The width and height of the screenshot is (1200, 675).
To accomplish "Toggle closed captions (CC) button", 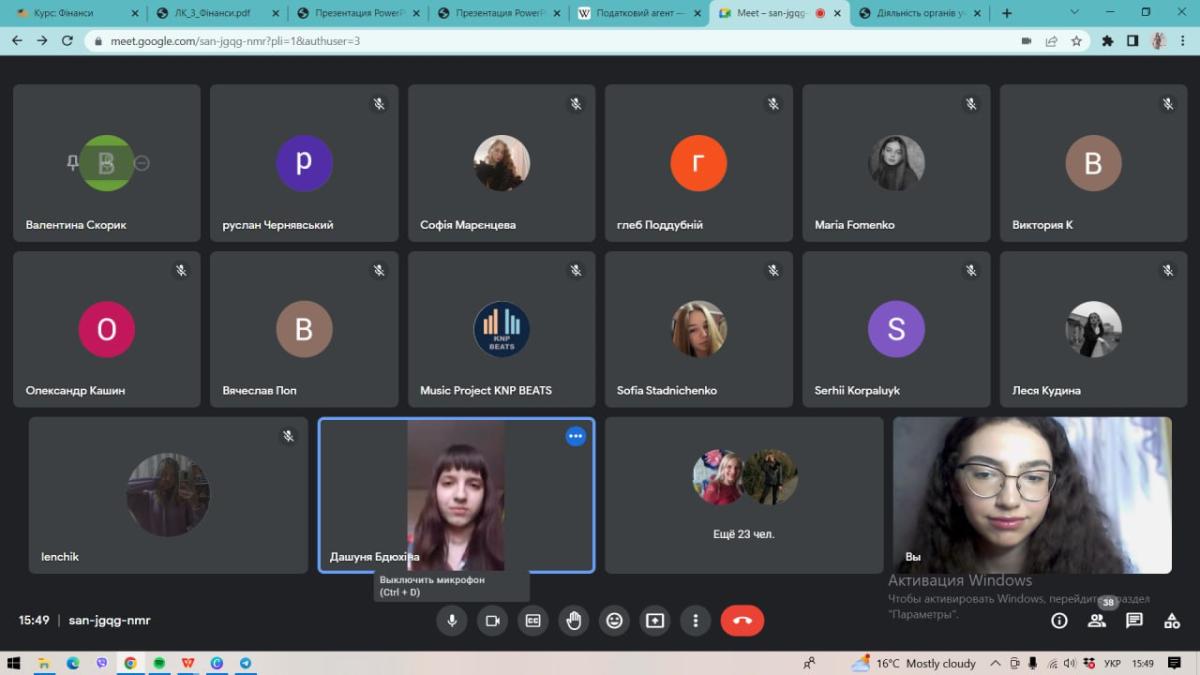I will pyautogui.click(x=533, y=620).
